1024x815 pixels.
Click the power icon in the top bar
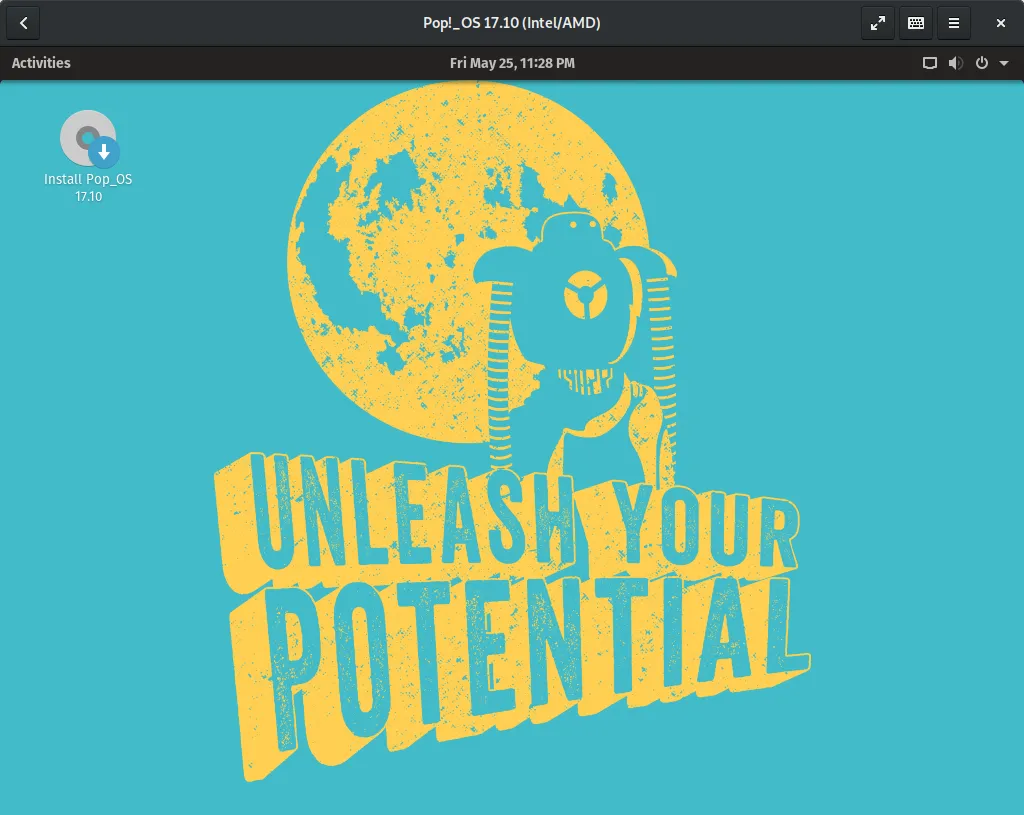[982, 63]
